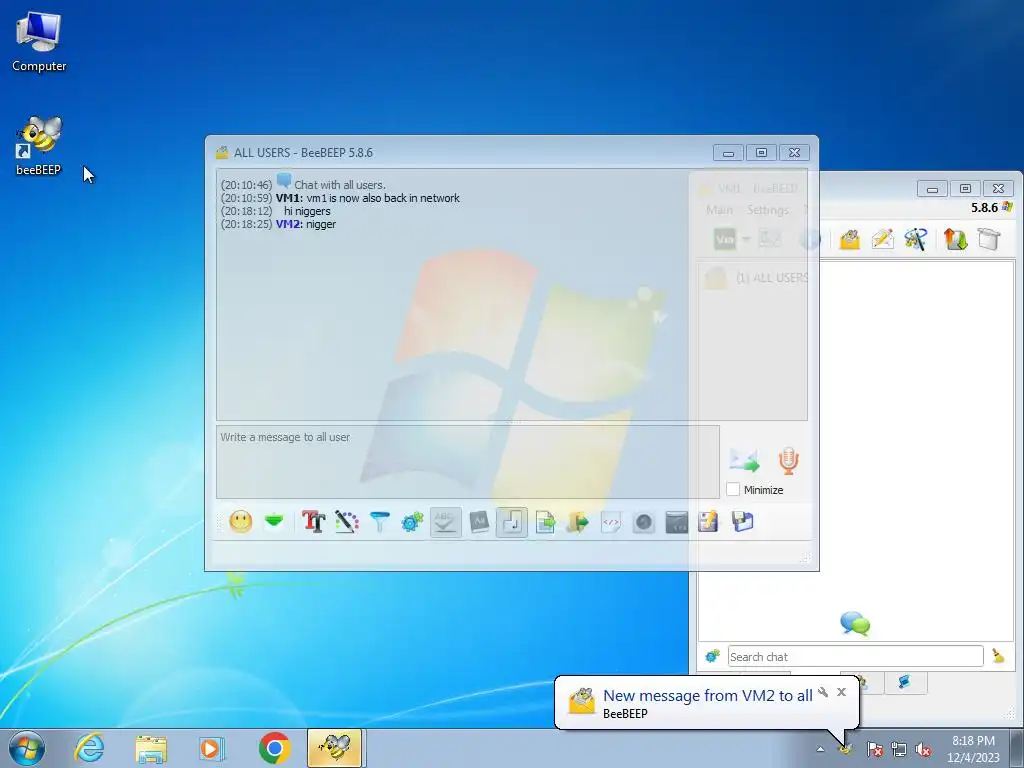Toggle the dictionary word completer button
The height and width of the screenshot is (768, 1024).
point(479,522)
